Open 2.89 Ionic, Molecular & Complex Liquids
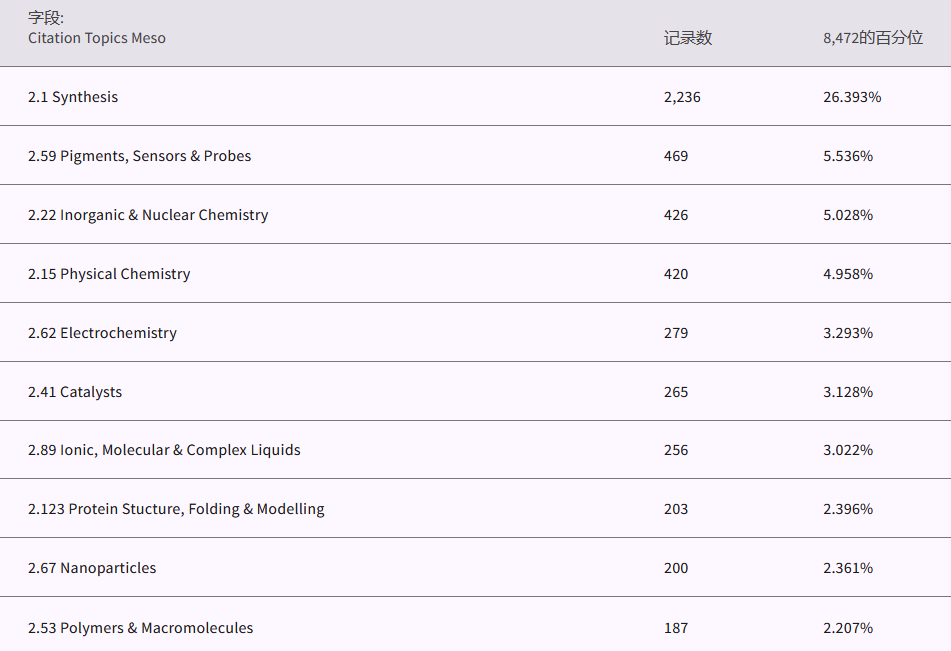 point(164,450)
